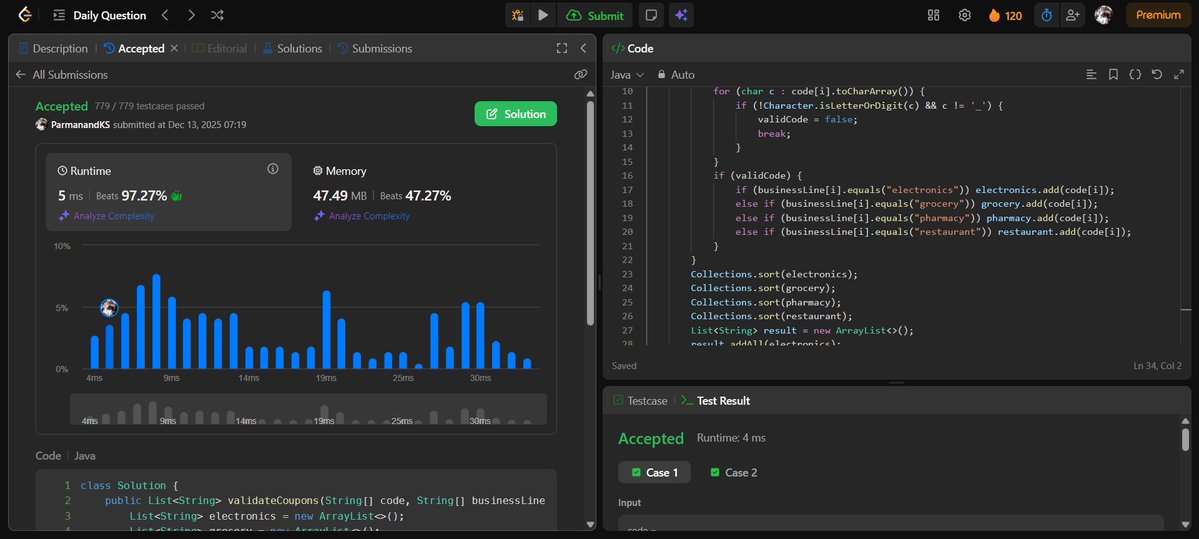Bookmark the code with bookmark icon
This screenshot has width=1199, height=539.
tap(1113, 75)
